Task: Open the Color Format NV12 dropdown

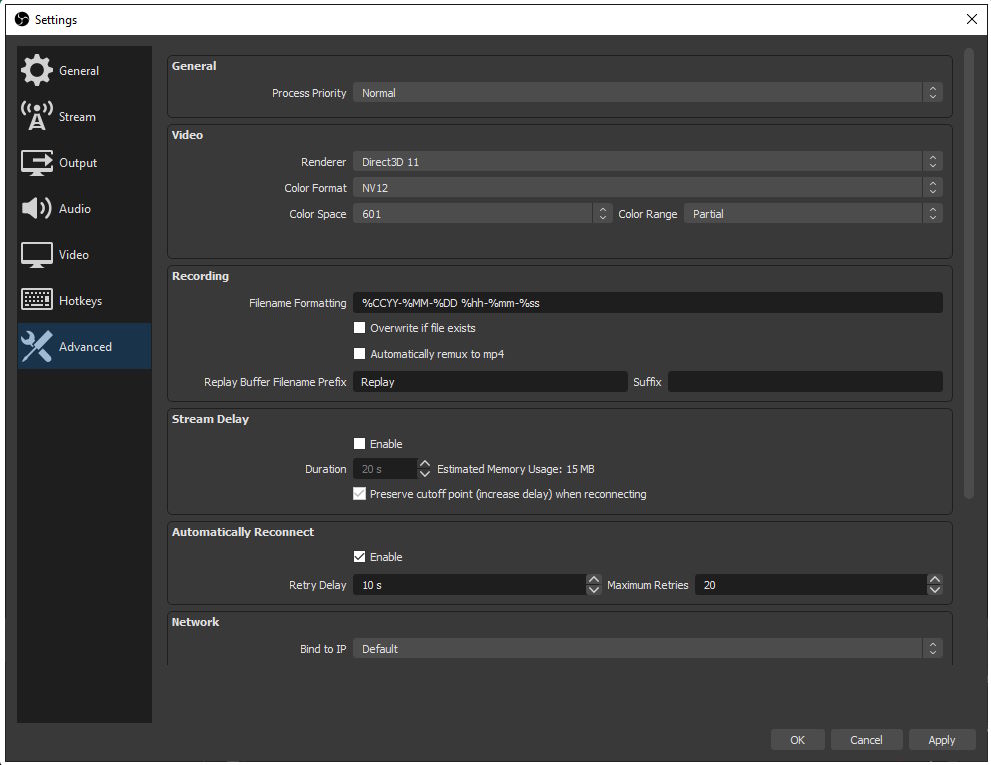Action: pyautogui.click(x=647, y=188)
